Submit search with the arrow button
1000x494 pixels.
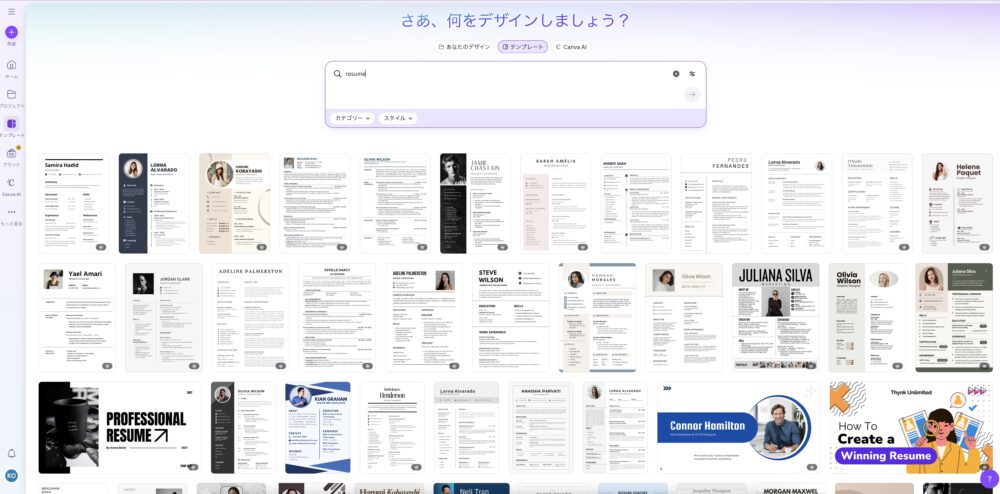coord(691,94)
